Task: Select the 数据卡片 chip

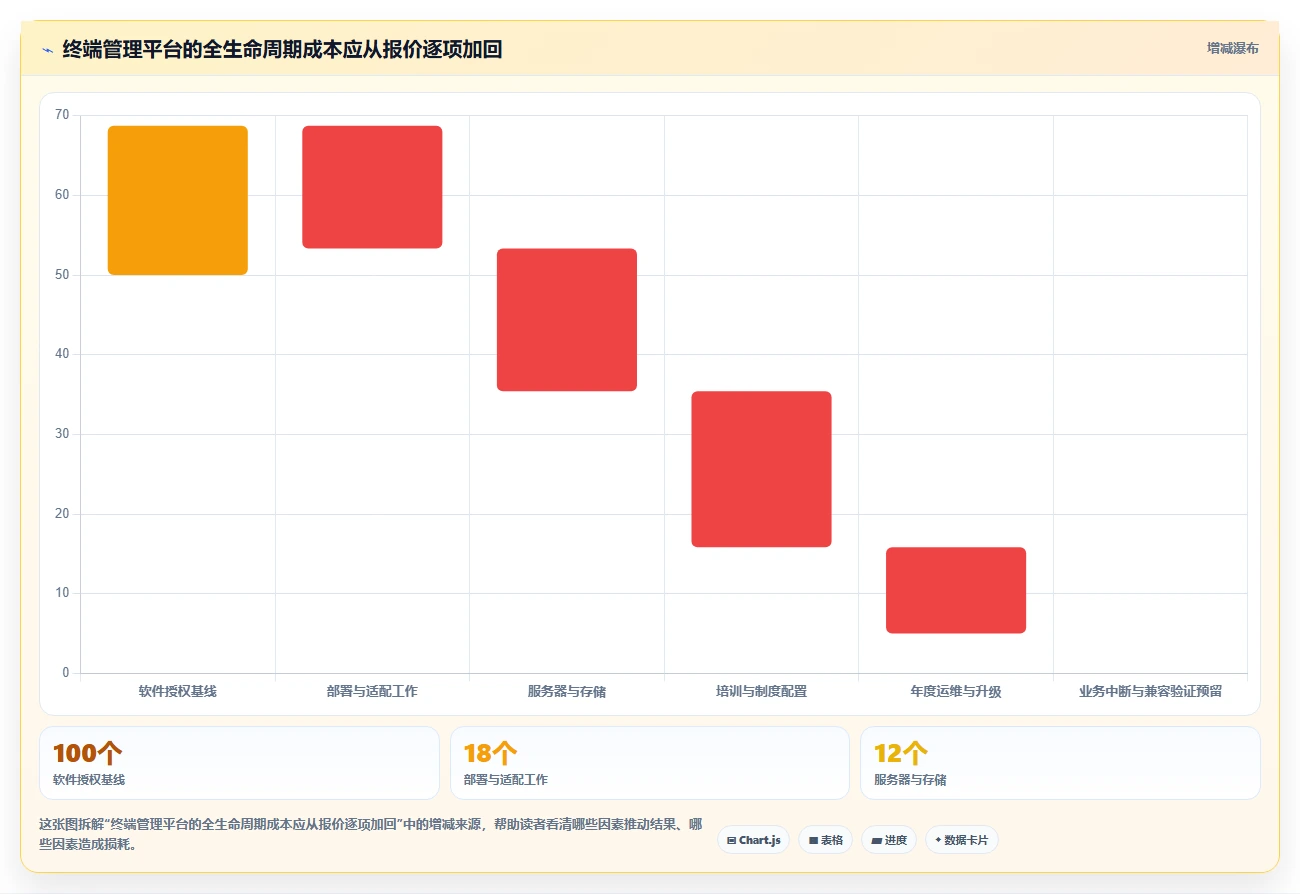Action: click(961, 840)
